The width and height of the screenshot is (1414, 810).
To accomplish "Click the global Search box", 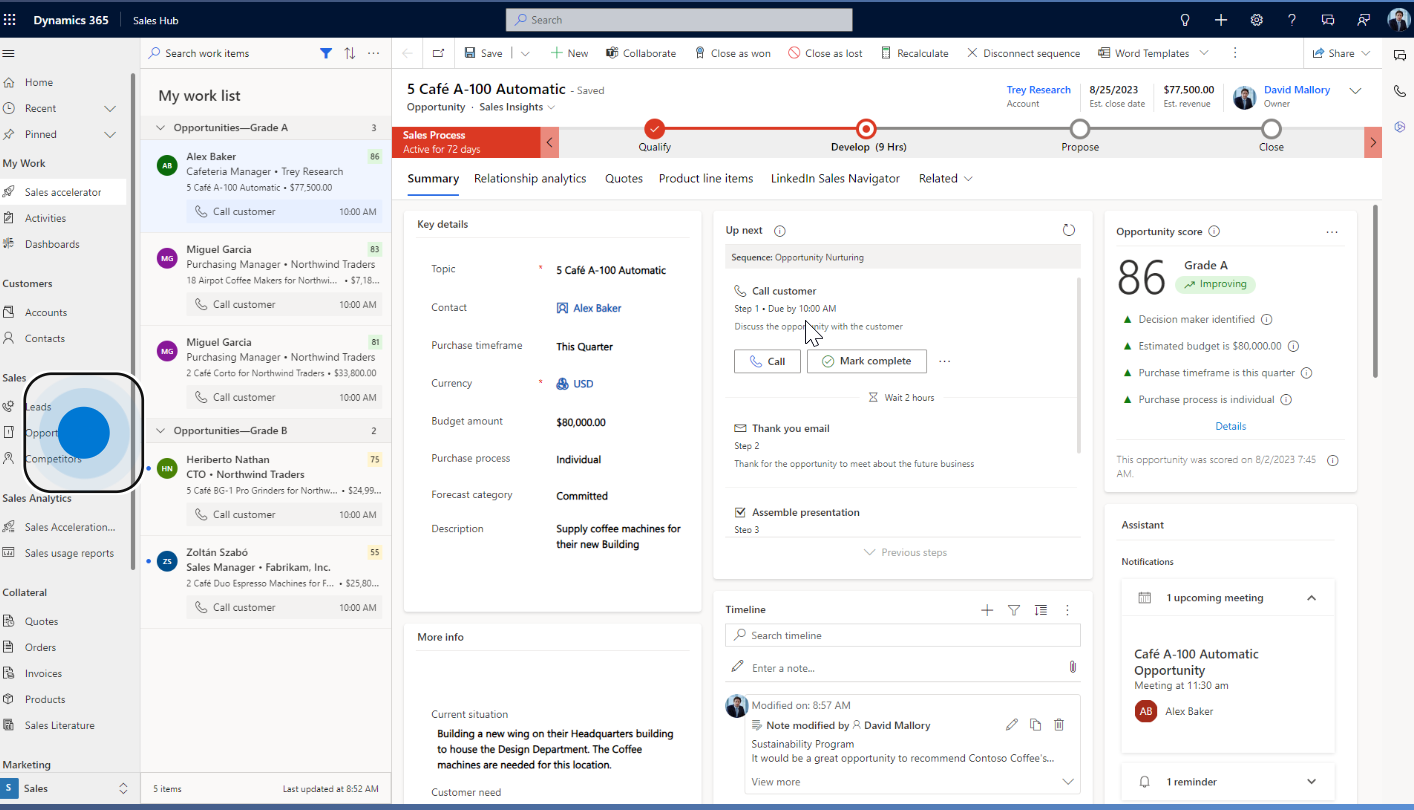I will [x=679, y=20].
